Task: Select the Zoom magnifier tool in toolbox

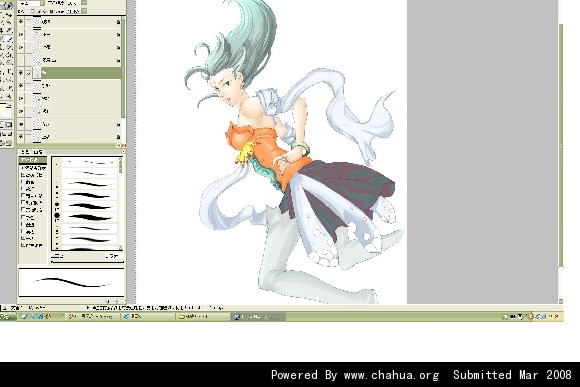Action: (9, 97)
